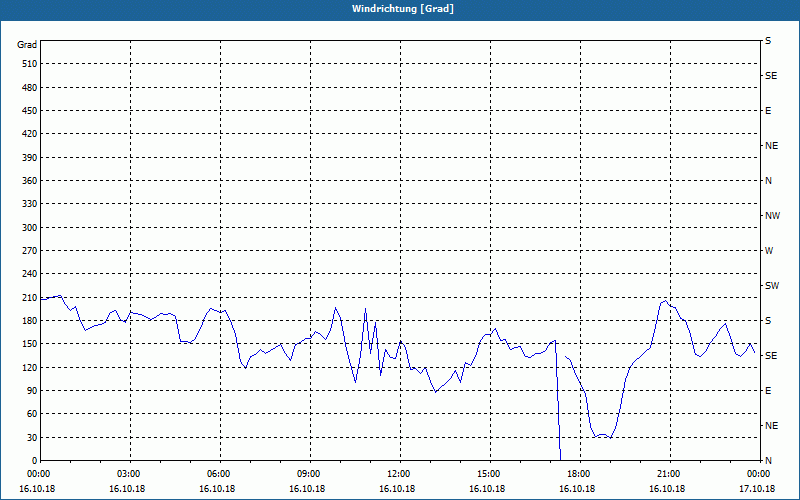Click the 16.10.18 date beneath 12:00
Image resolution: width=800 pixels, height=500 pixels.
tap(397, 488)
